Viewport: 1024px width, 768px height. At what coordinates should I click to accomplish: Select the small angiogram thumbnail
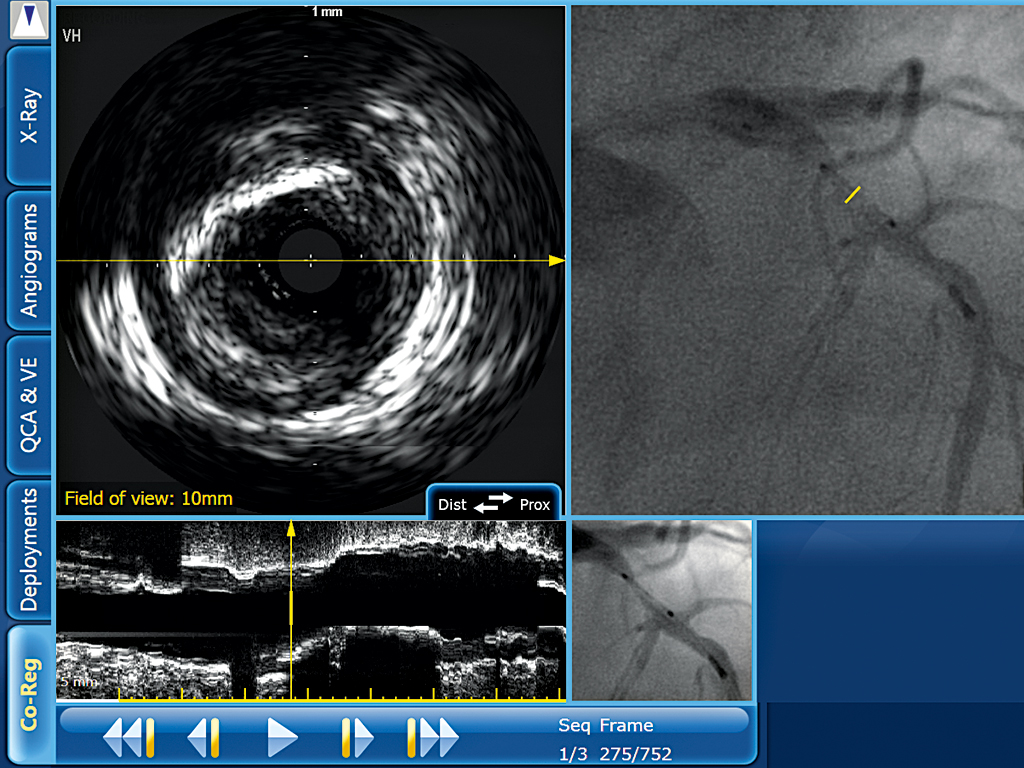coord(661,609)
